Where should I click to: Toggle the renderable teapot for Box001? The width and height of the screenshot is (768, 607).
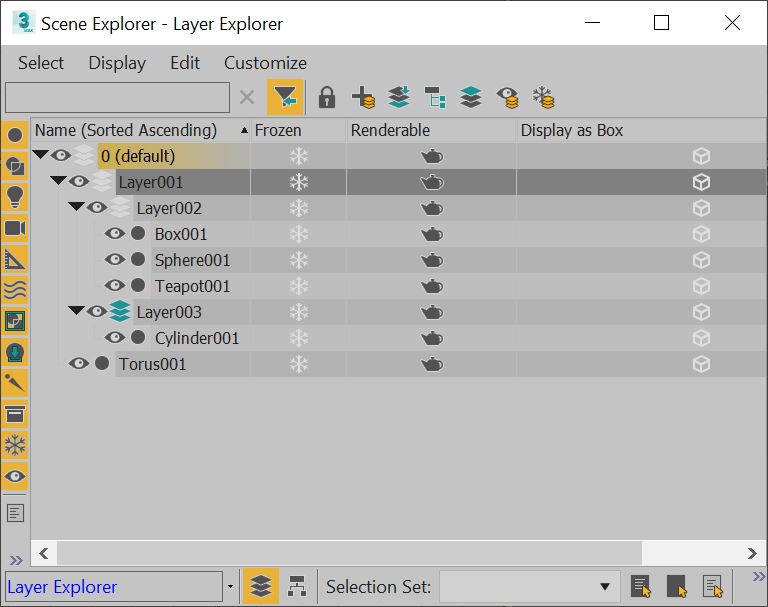[x=431, y=234]
